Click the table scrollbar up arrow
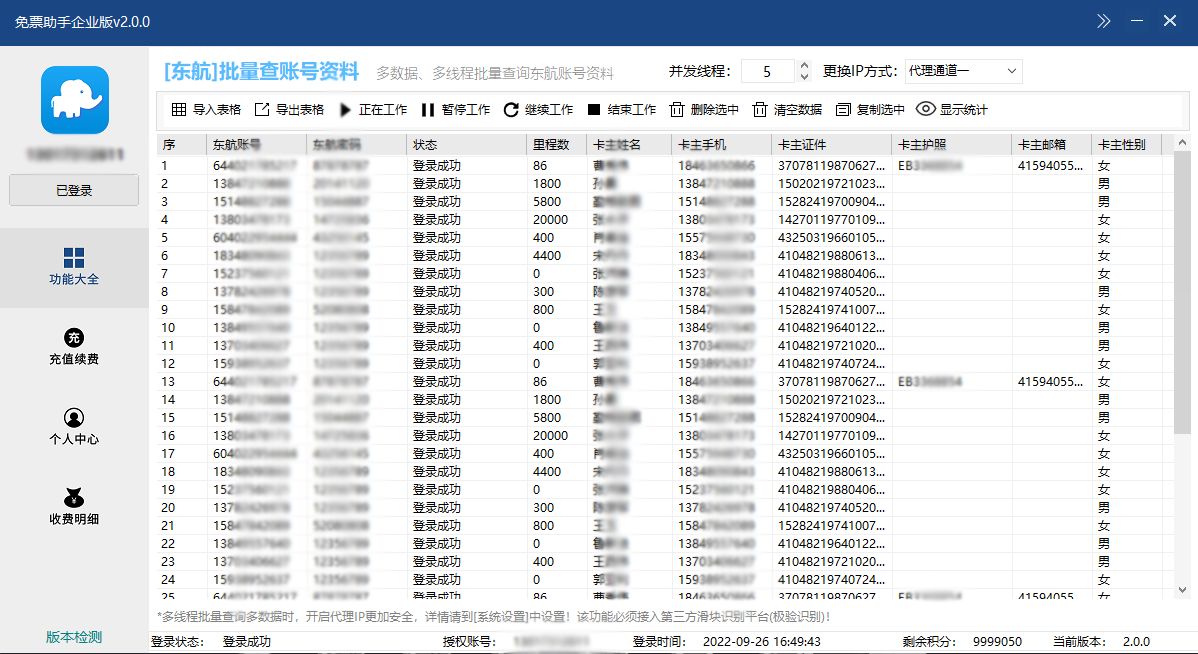 tap(1182, 143)
